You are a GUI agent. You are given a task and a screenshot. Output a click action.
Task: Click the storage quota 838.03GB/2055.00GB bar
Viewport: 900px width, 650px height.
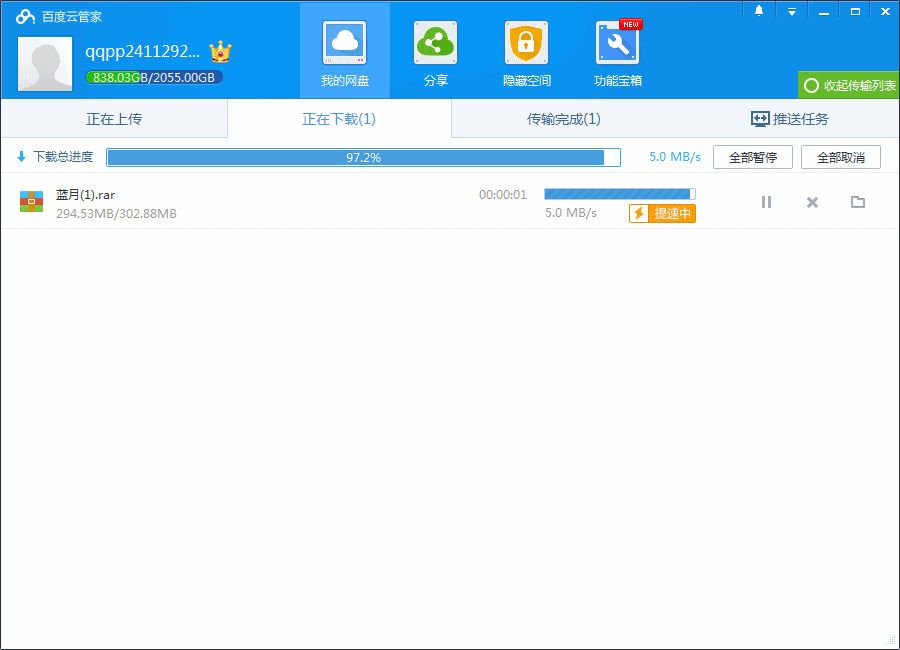tap(154, 78)
